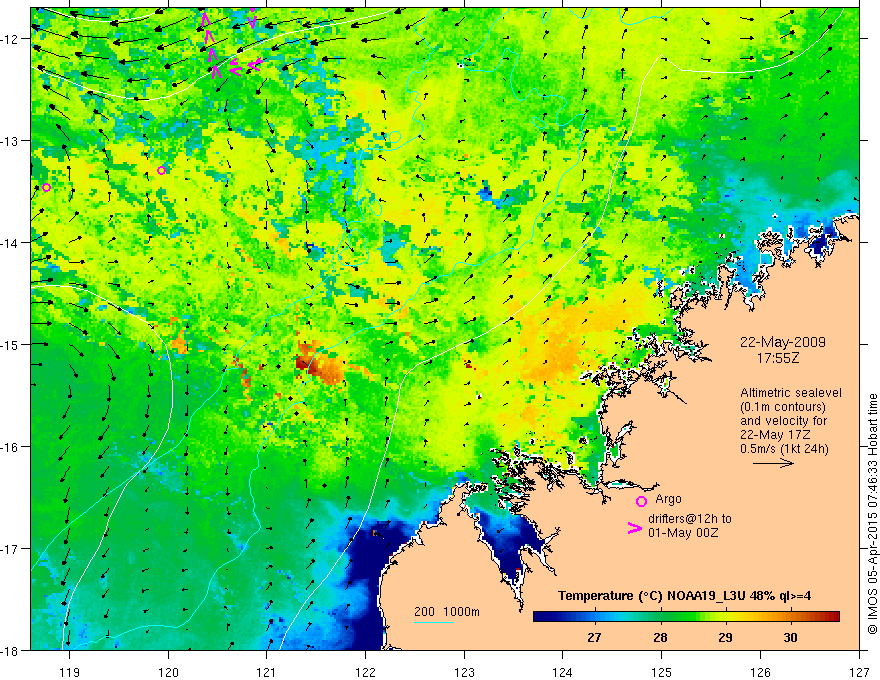Click the longitude axis label 126
The width and height of the screenshot is (880, 680).
pyautogui.click(x=760, y=672)
